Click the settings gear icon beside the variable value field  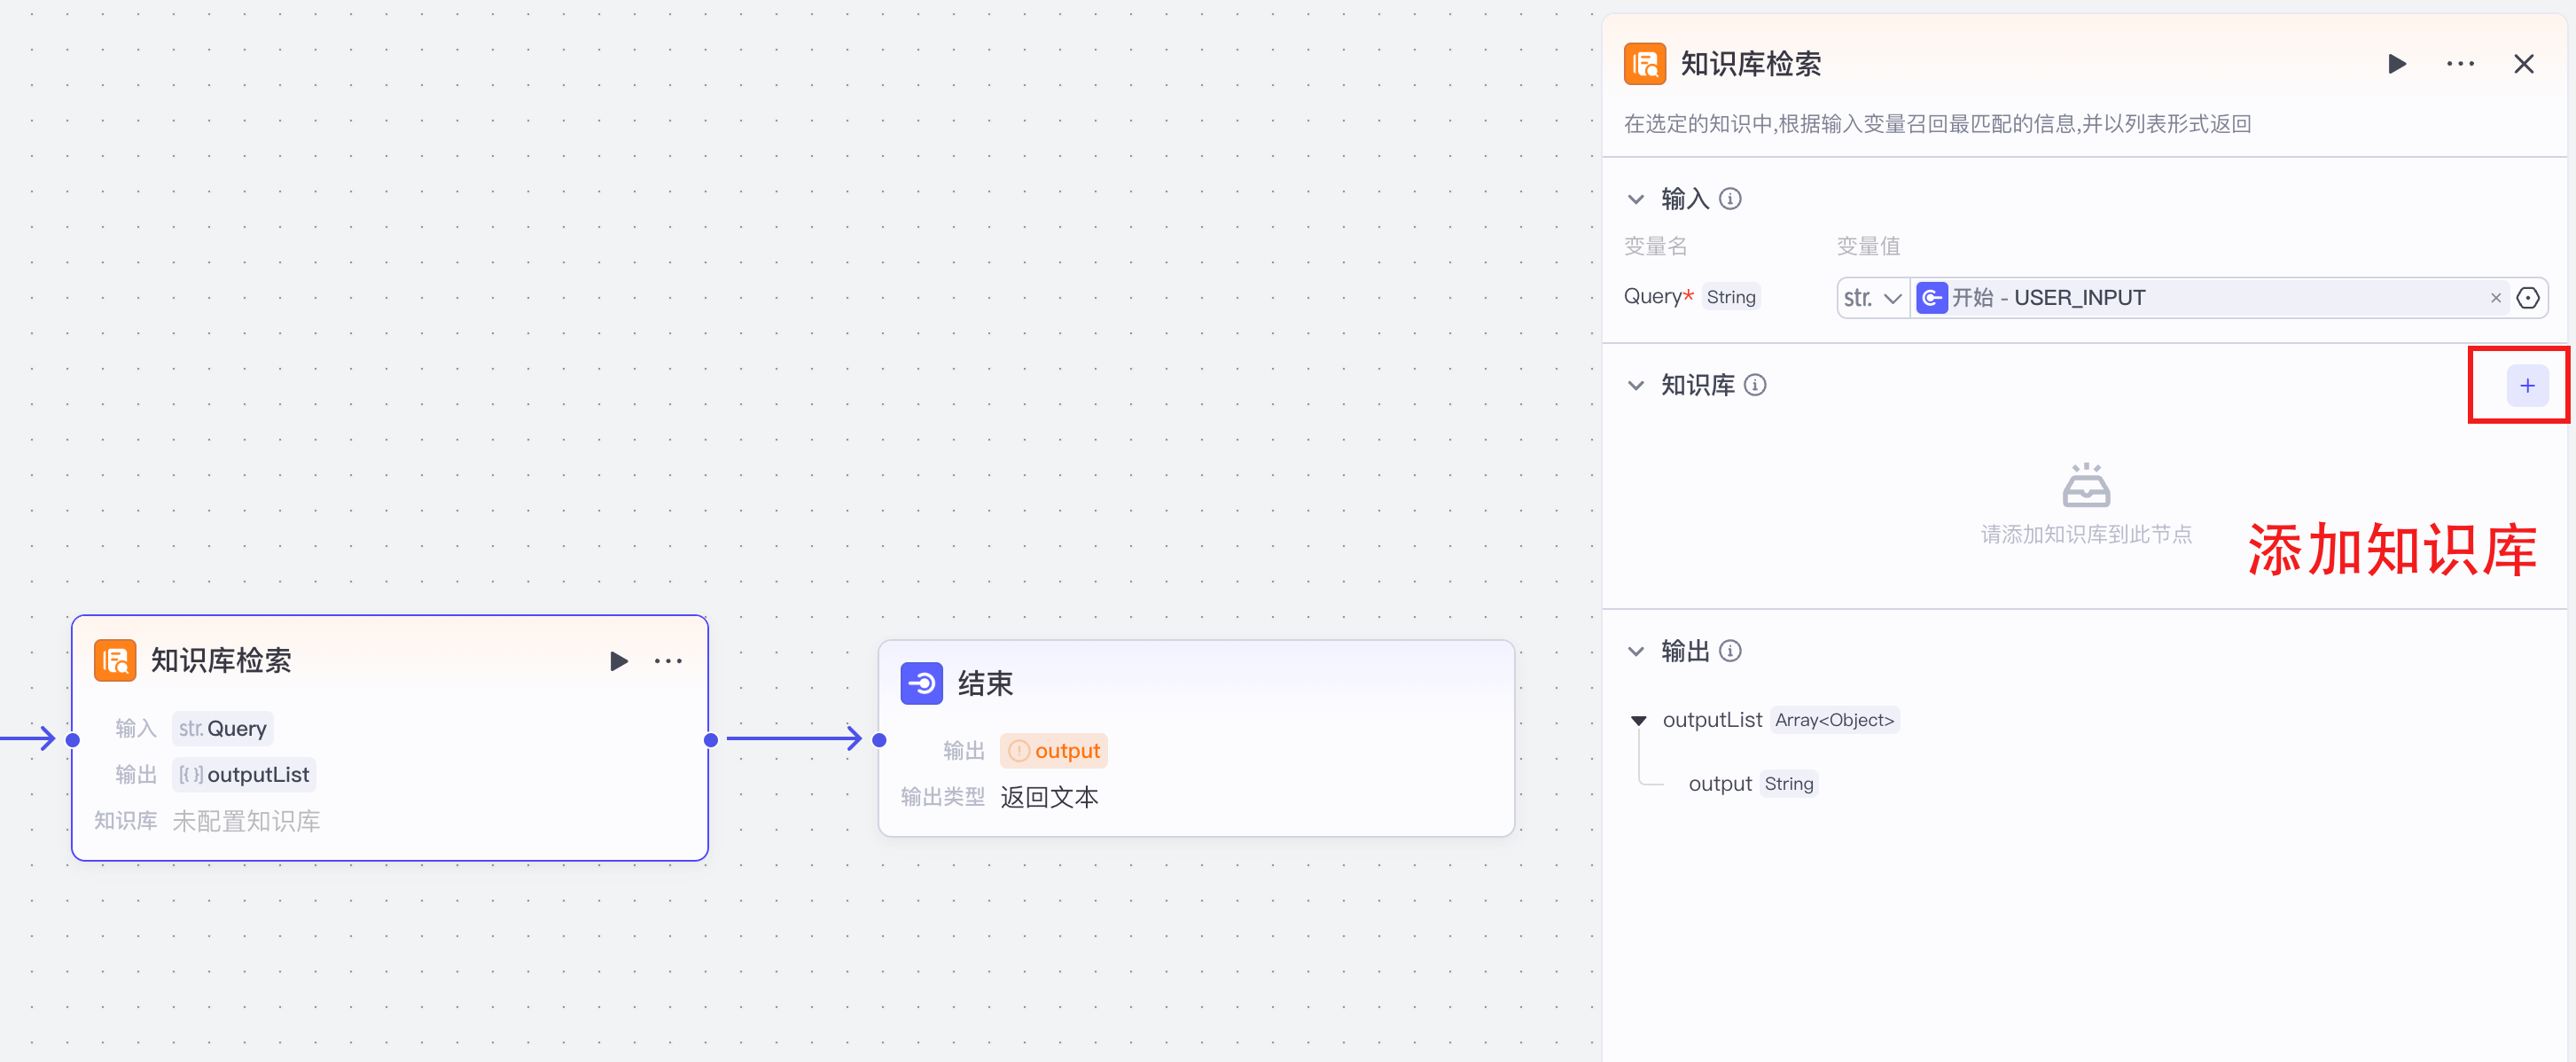click(x=2529, y=297)
